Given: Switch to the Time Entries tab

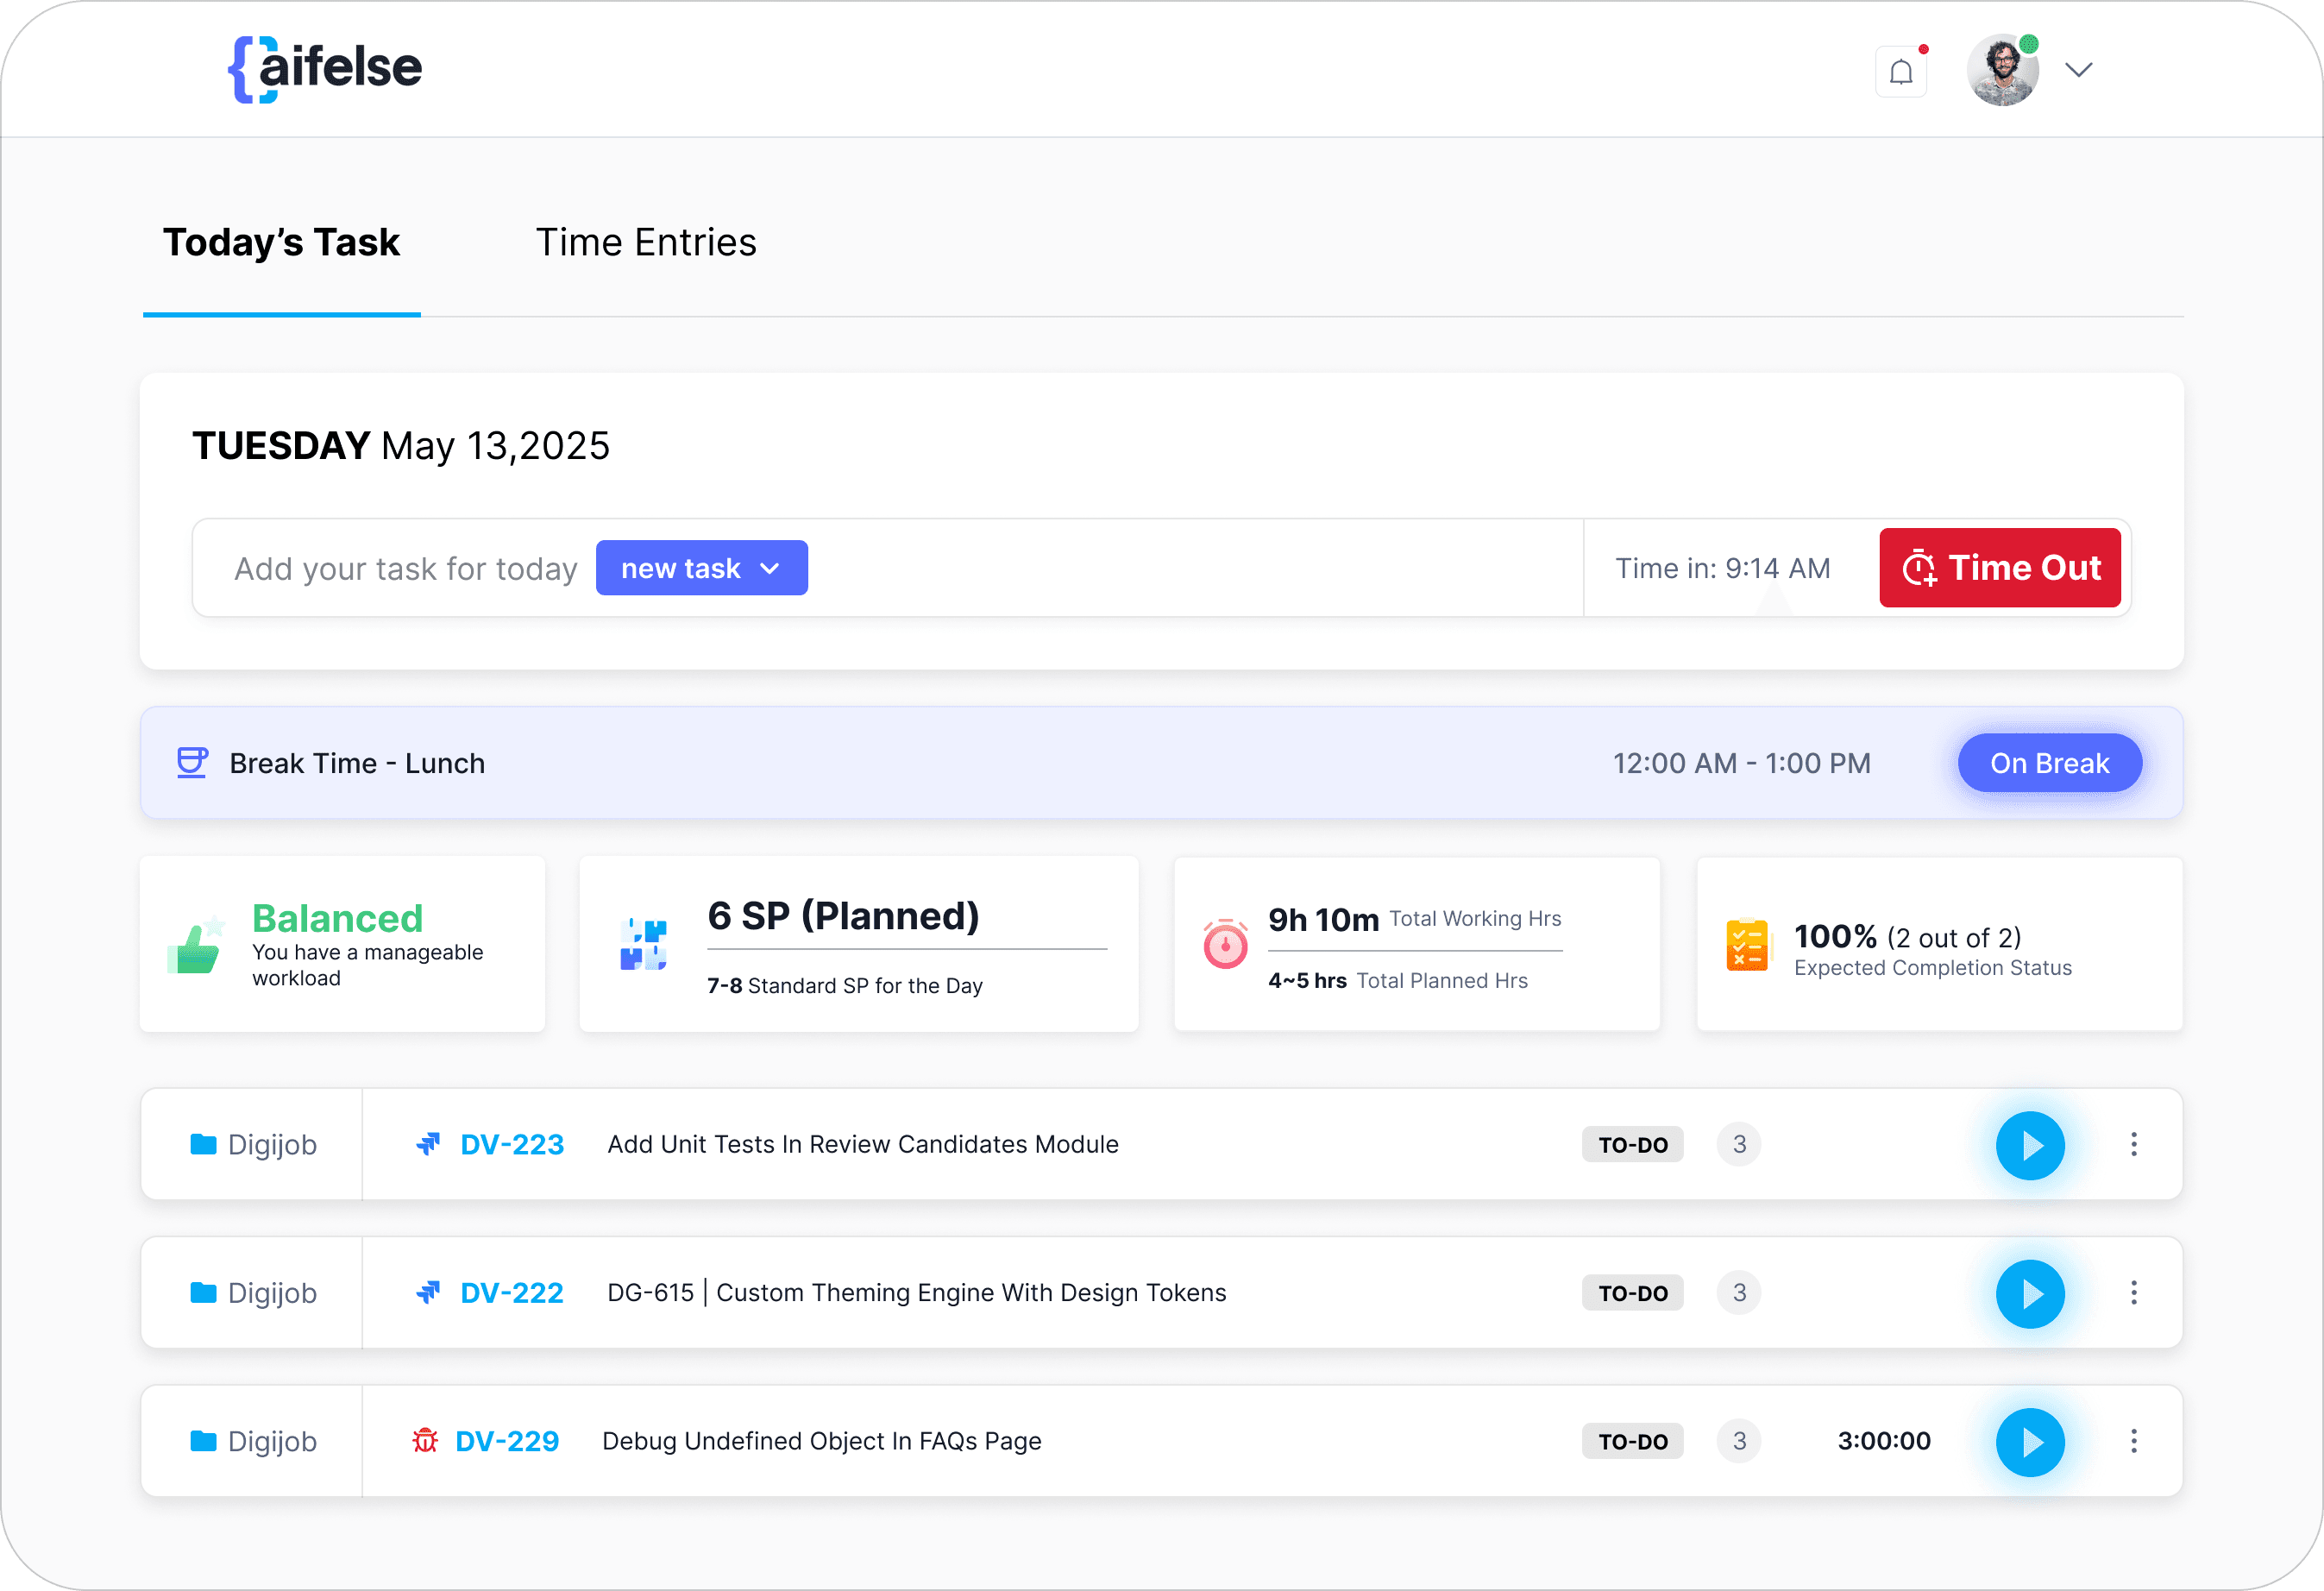Looking at the screenshot, I should tap(645, 242).
